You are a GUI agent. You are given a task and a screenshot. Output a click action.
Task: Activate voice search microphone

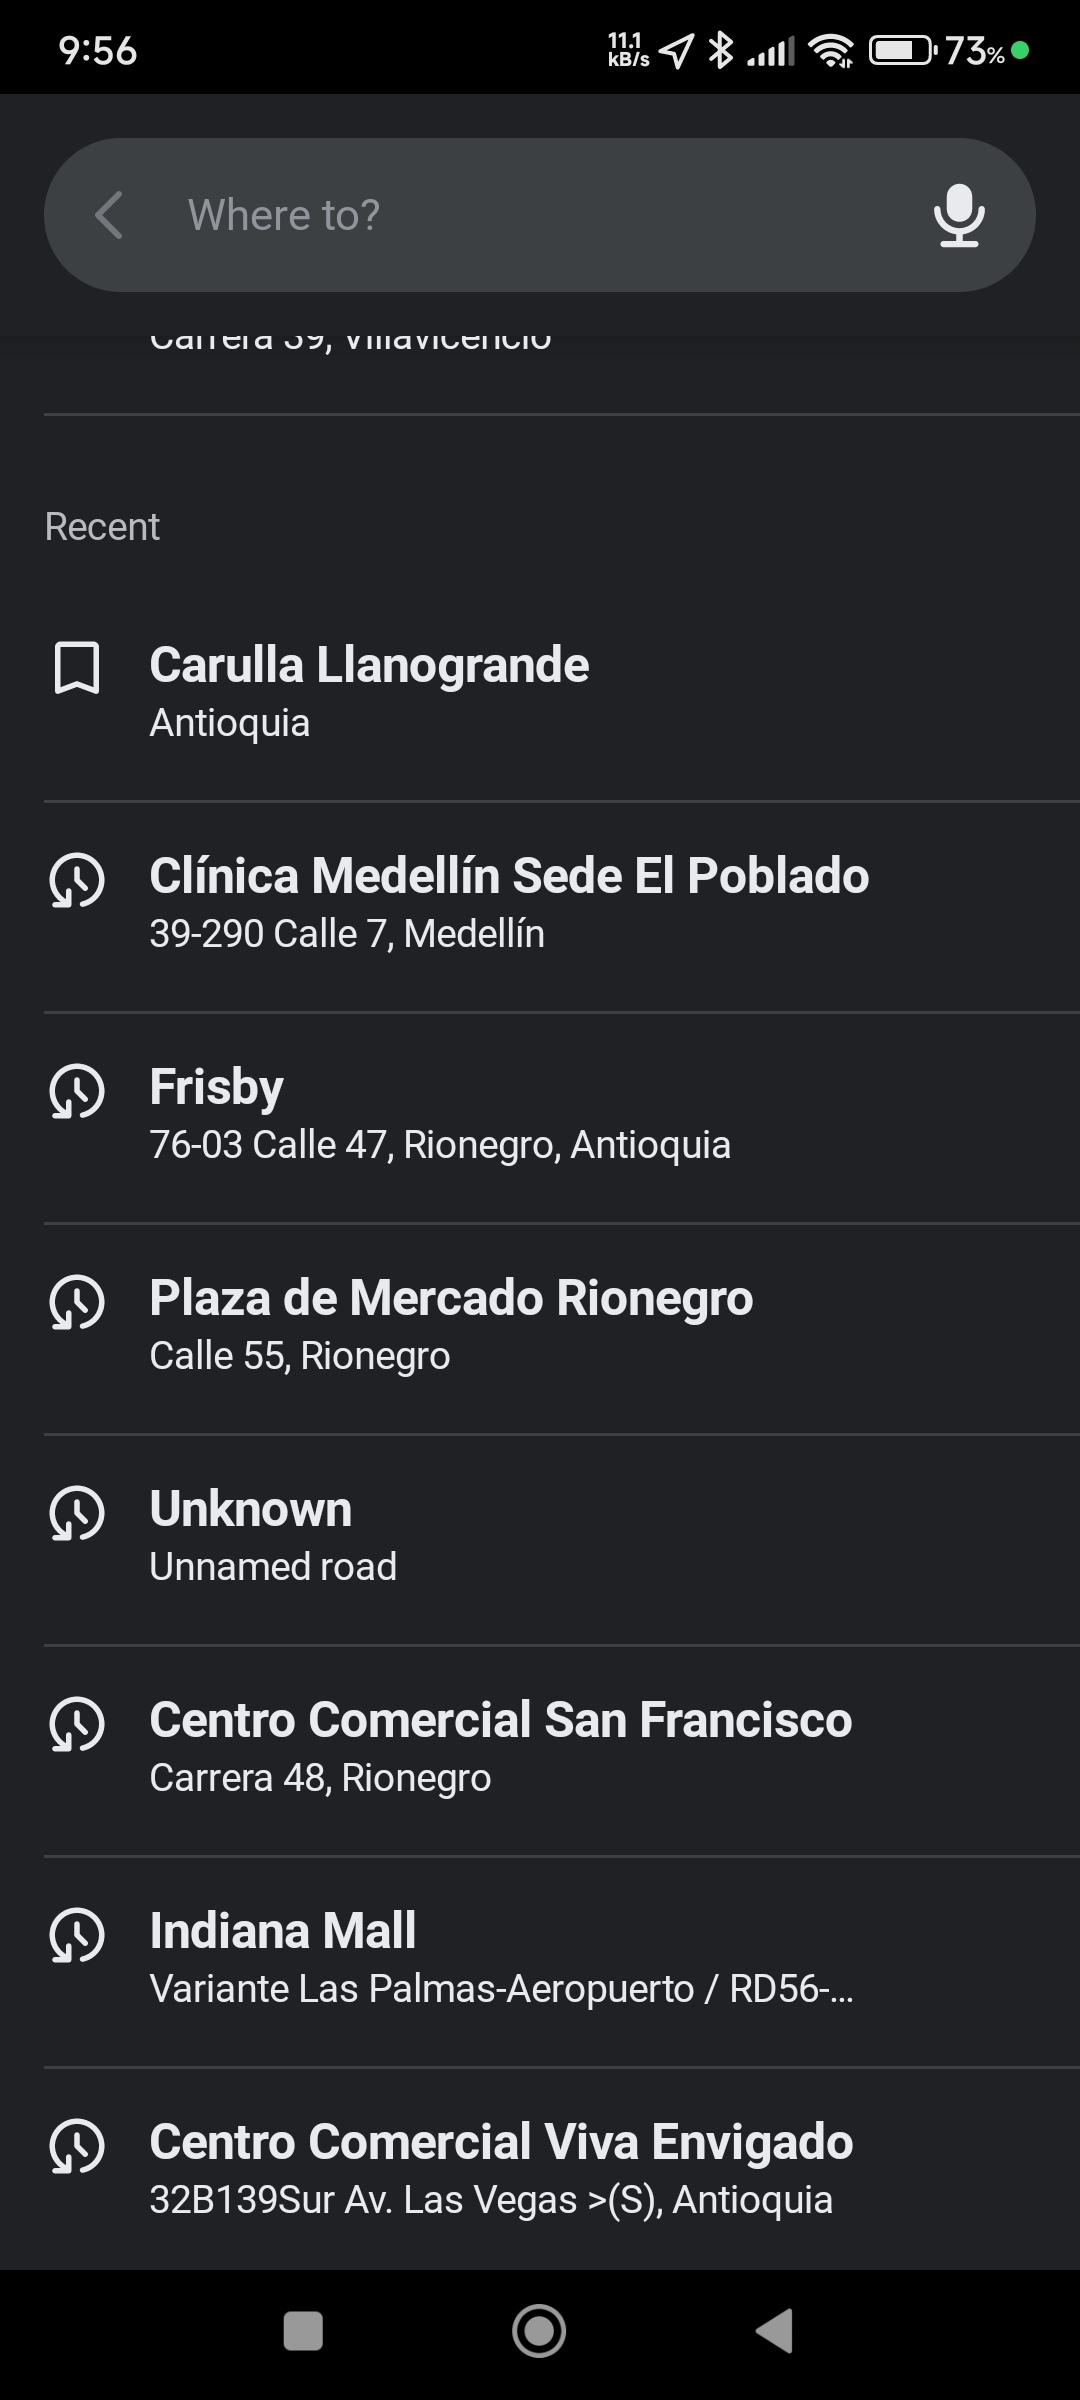[x=958, y=215]
